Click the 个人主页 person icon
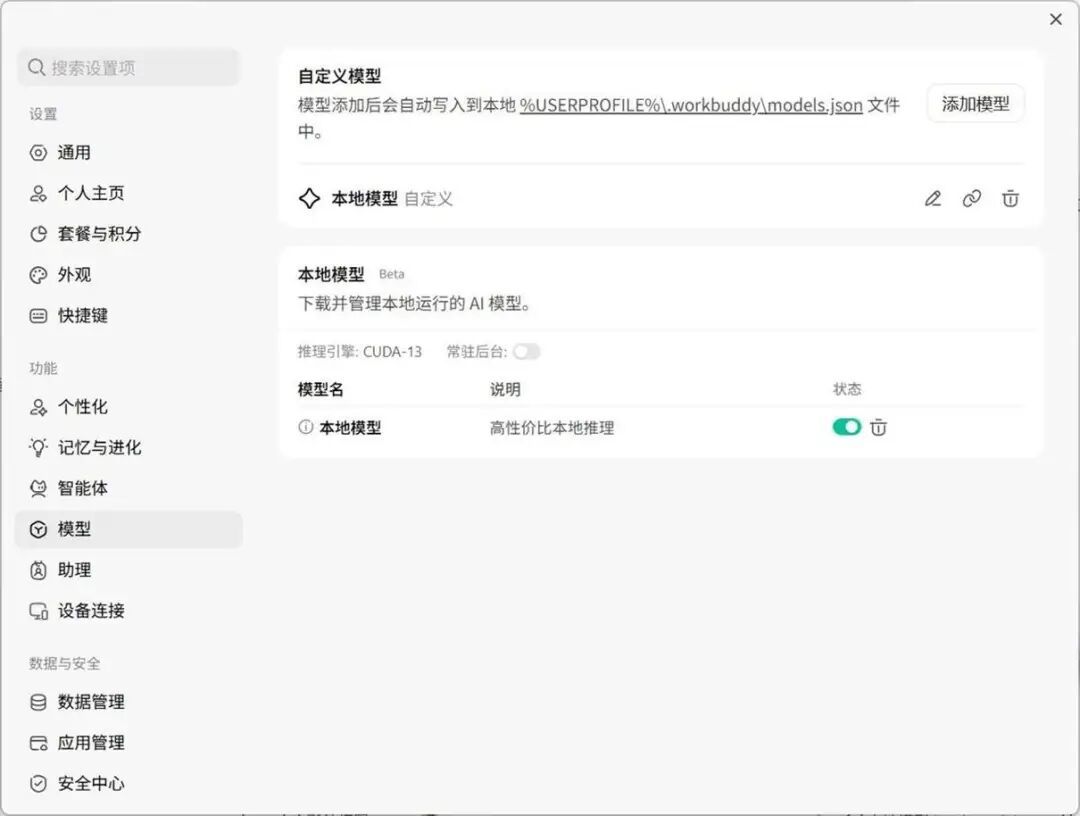 (38, 193)
